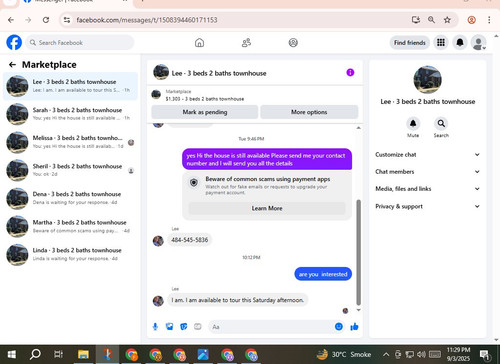Click the voice clip microphone icon

[155, 327]
